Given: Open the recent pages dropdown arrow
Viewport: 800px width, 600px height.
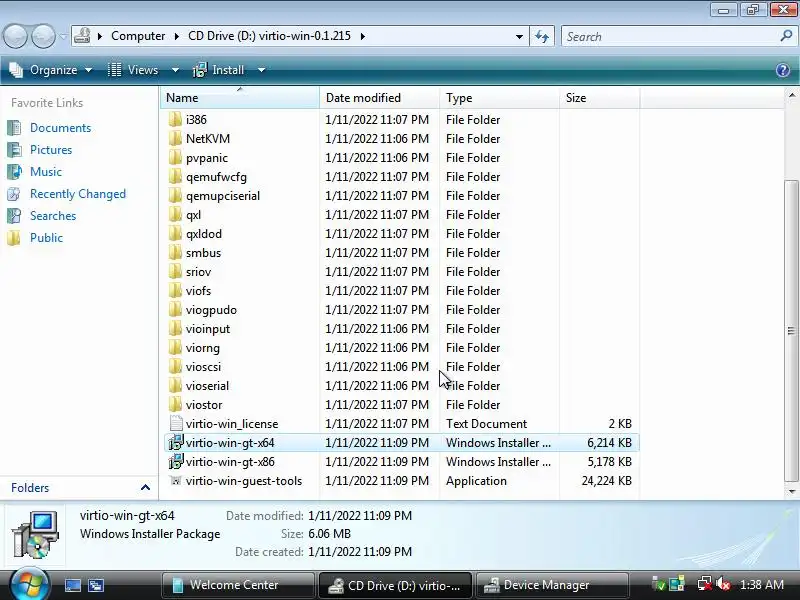Looking at the screenshot, I should point(63,36).
